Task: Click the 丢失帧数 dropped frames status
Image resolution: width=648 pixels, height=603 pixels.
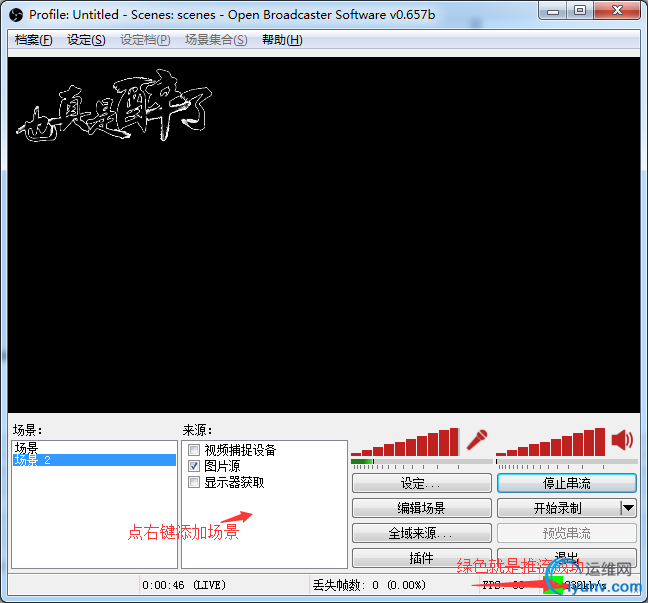Action: [x=369, y=585]
